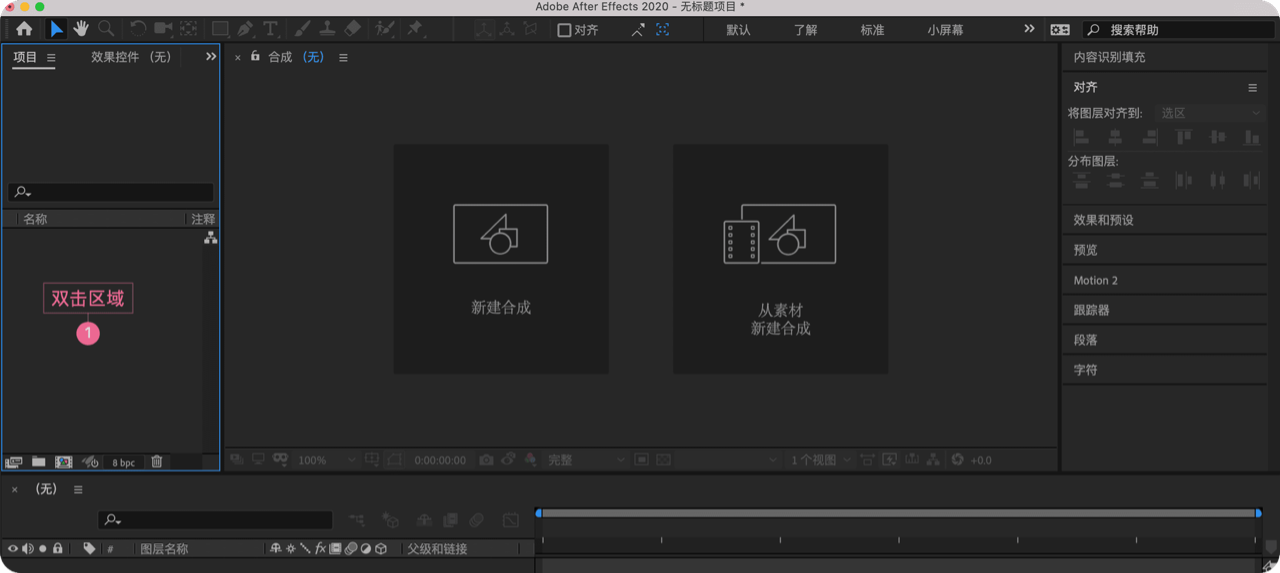Image resolution: width=1280 pixels, height=573 pixels.
Task: Switch to the 默认 workspace
Action: 738,30
